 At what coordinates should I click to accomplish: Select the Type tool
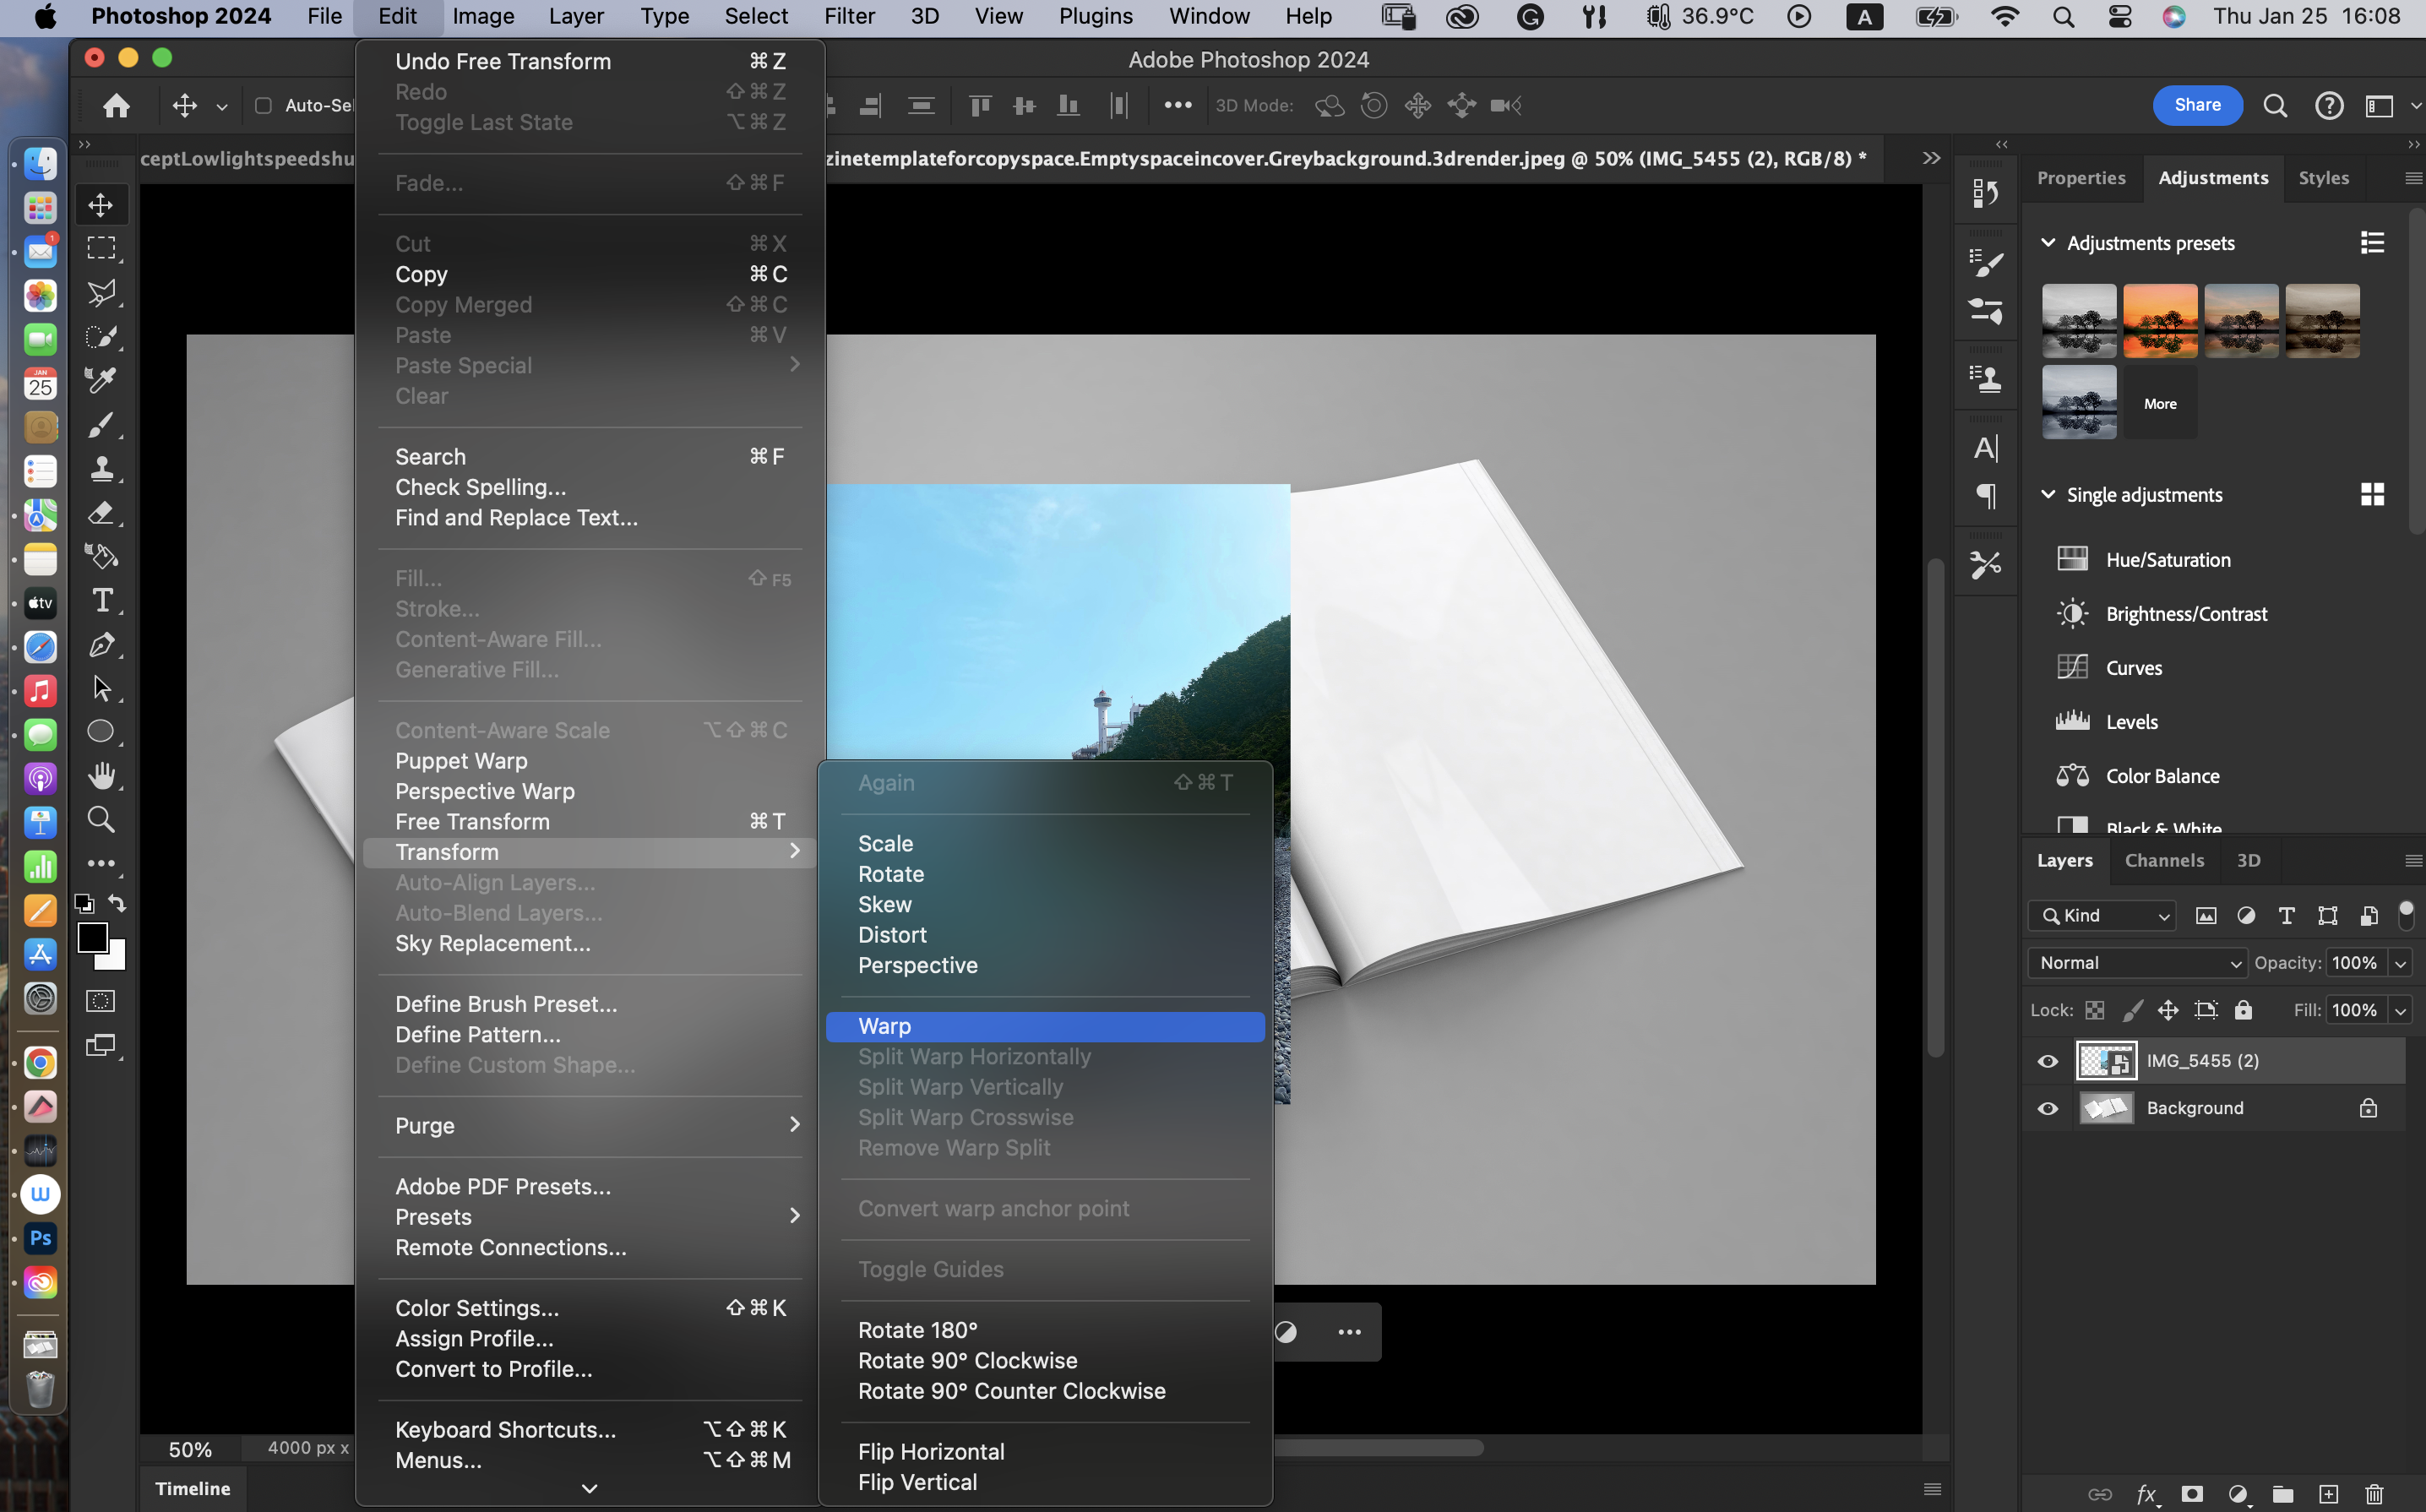coord(101,600)
